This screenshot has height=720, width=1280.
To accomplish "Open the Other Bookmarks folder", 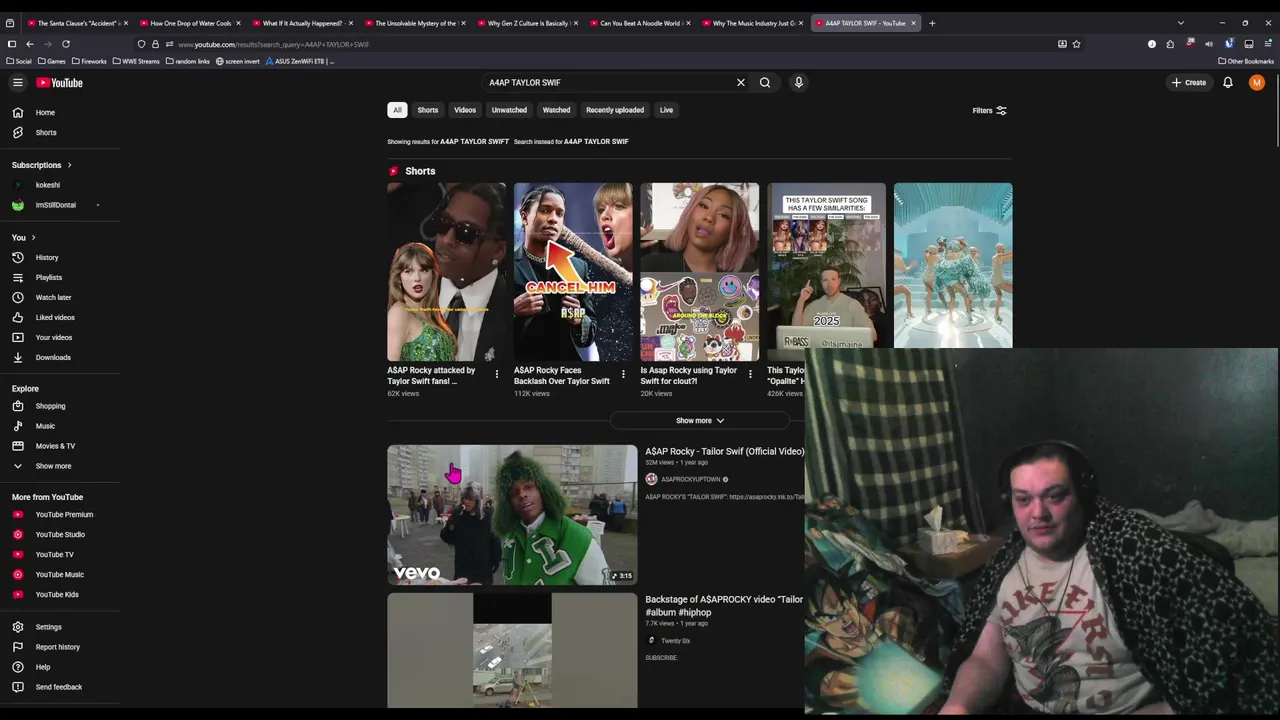I will [1246, 61].
